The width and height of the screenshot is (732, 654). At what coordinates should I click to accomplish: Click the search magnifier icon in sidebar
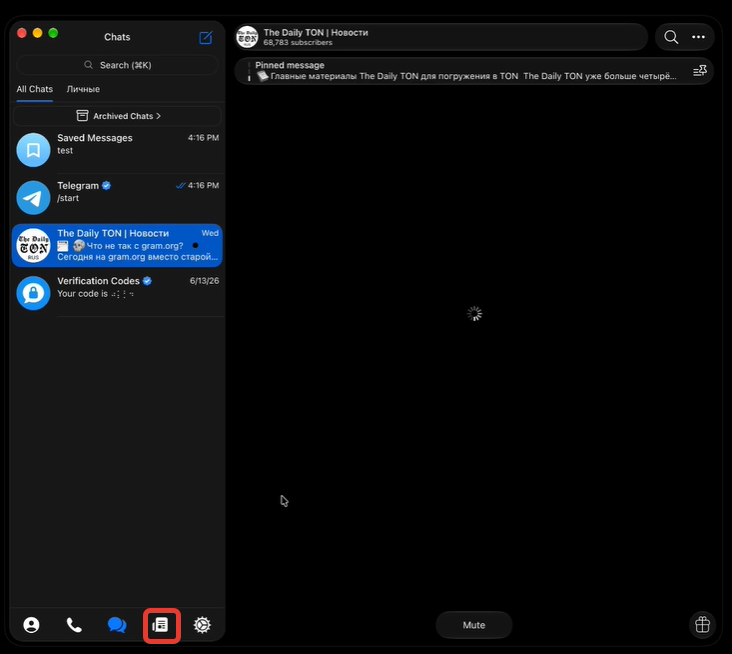pyautogui.click(x=88, y=65)
